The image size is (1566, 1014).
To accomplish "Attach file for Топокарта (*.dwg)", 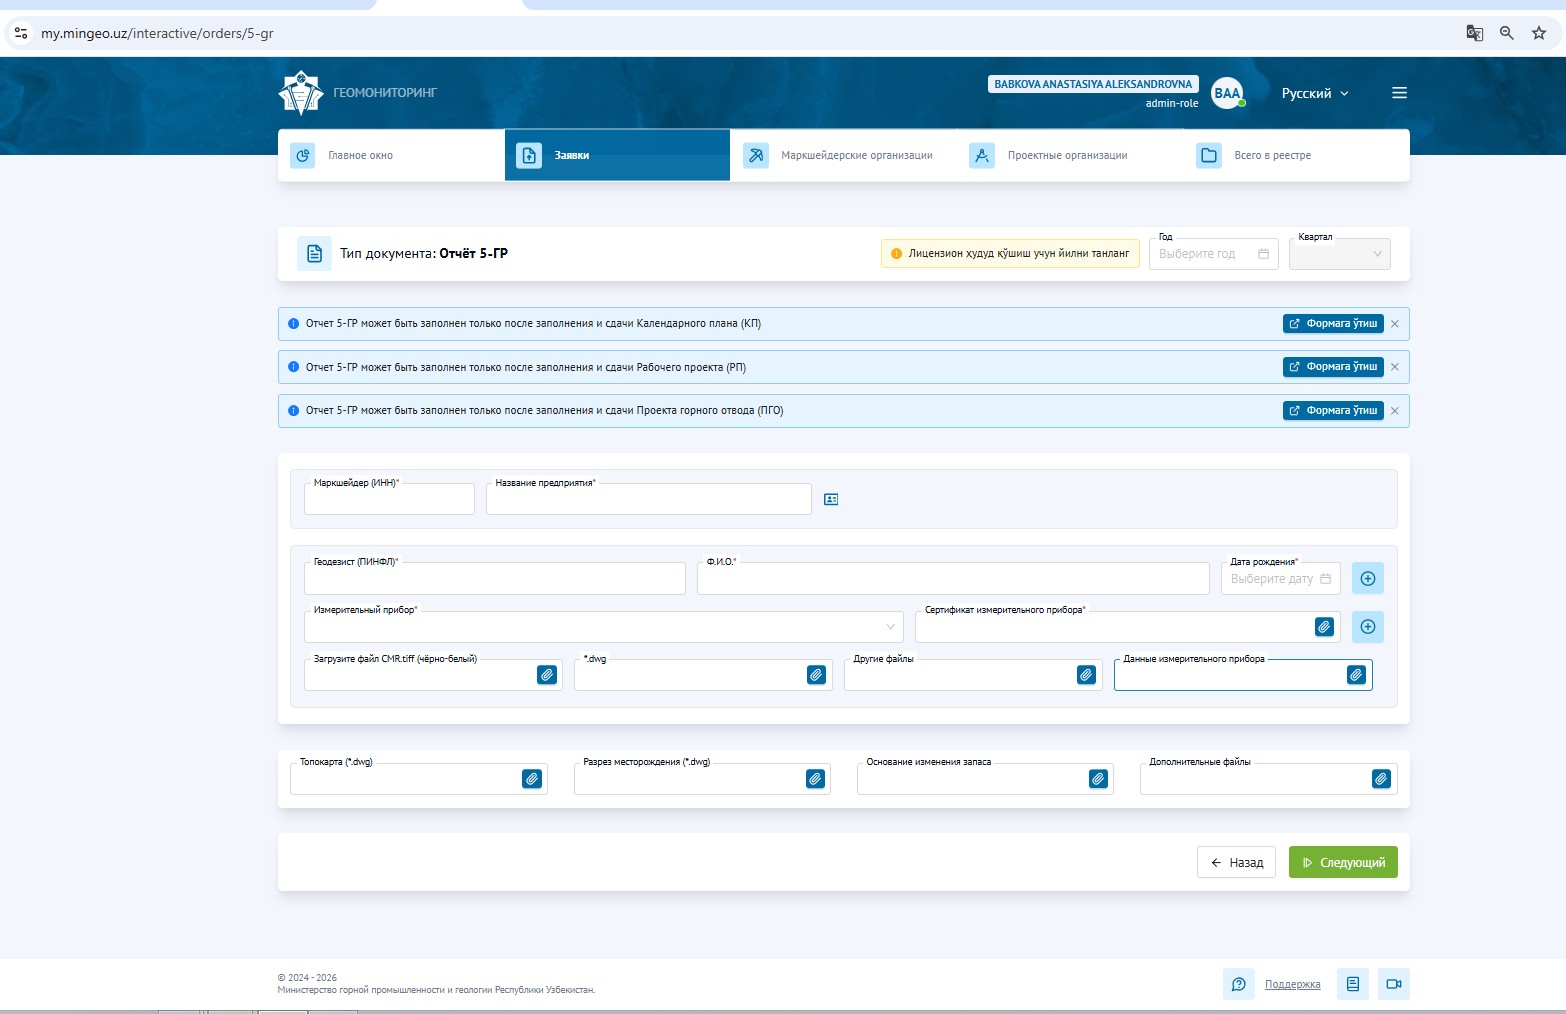I will (x=532, y=779).
